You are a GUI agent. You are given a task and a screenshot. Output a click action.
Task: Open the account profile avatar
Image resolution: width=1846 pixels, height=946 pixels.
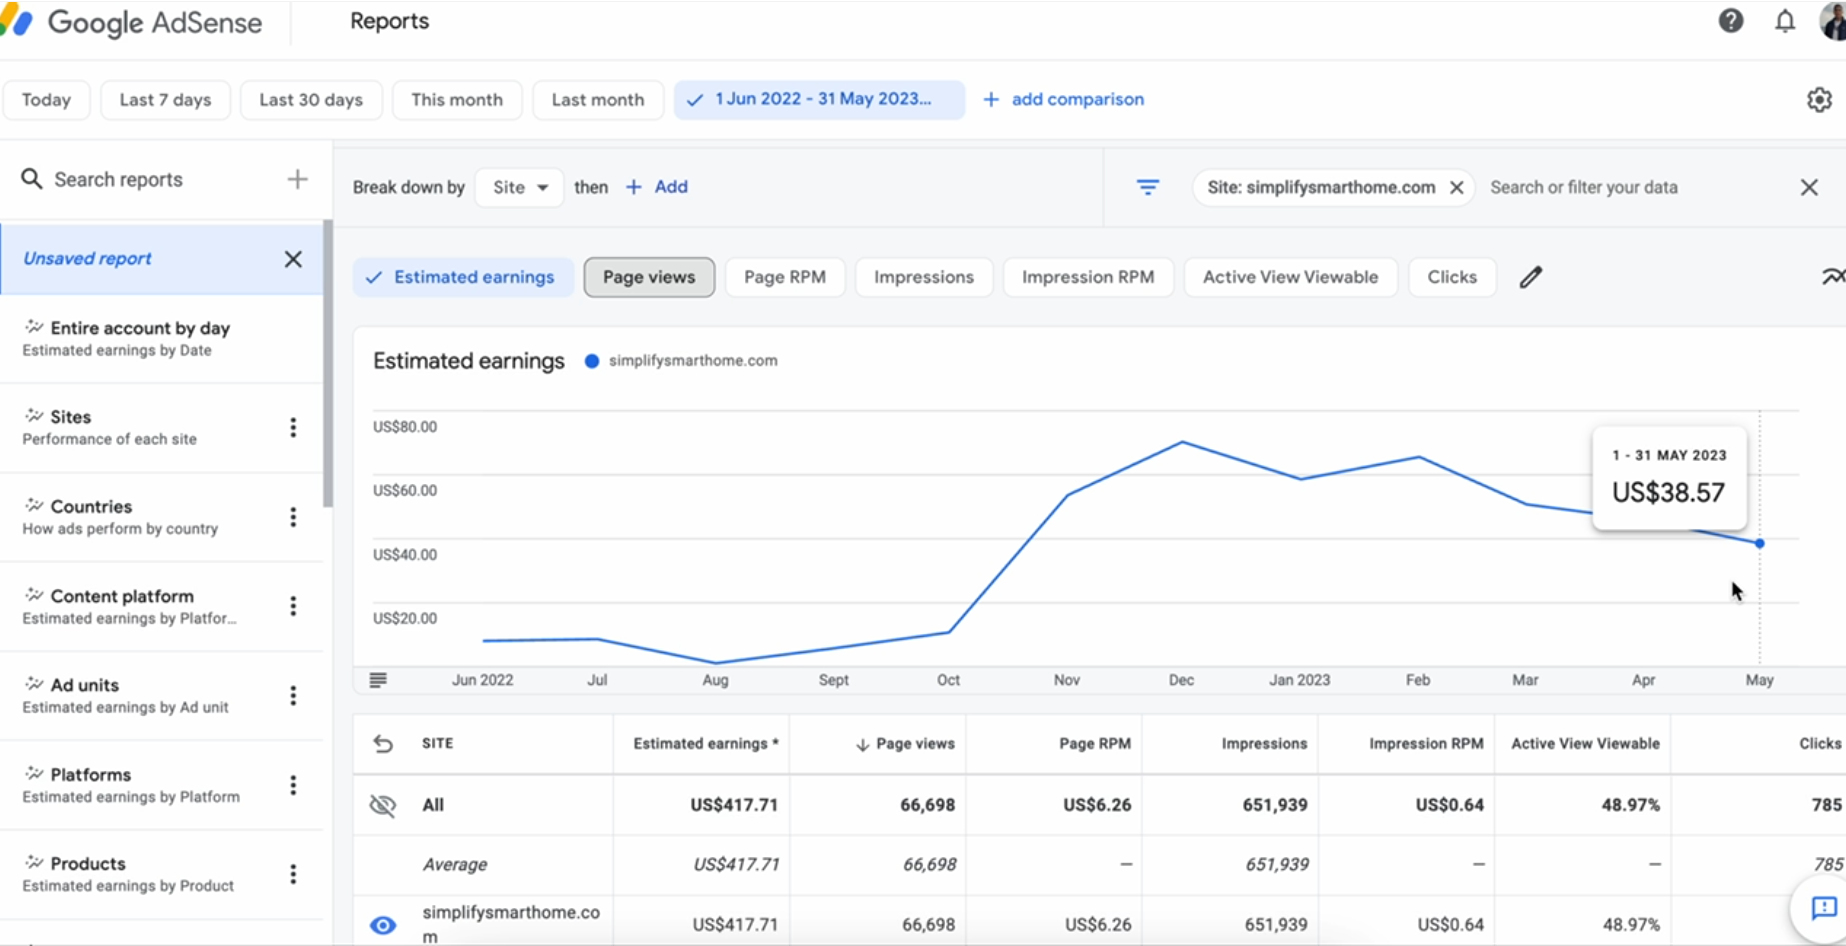coord(1833,20)
